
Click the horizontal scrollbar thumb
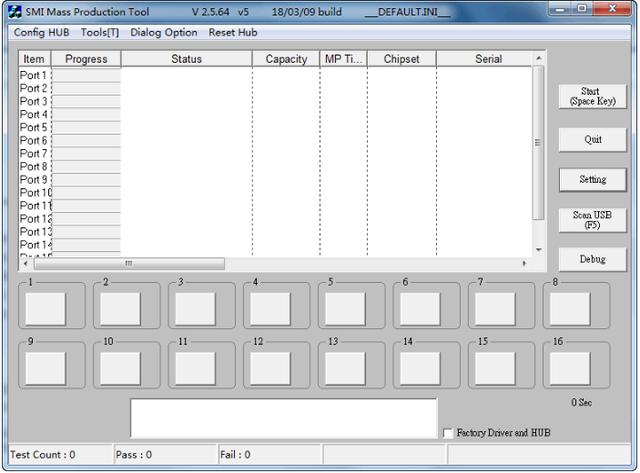pos(129,263)
